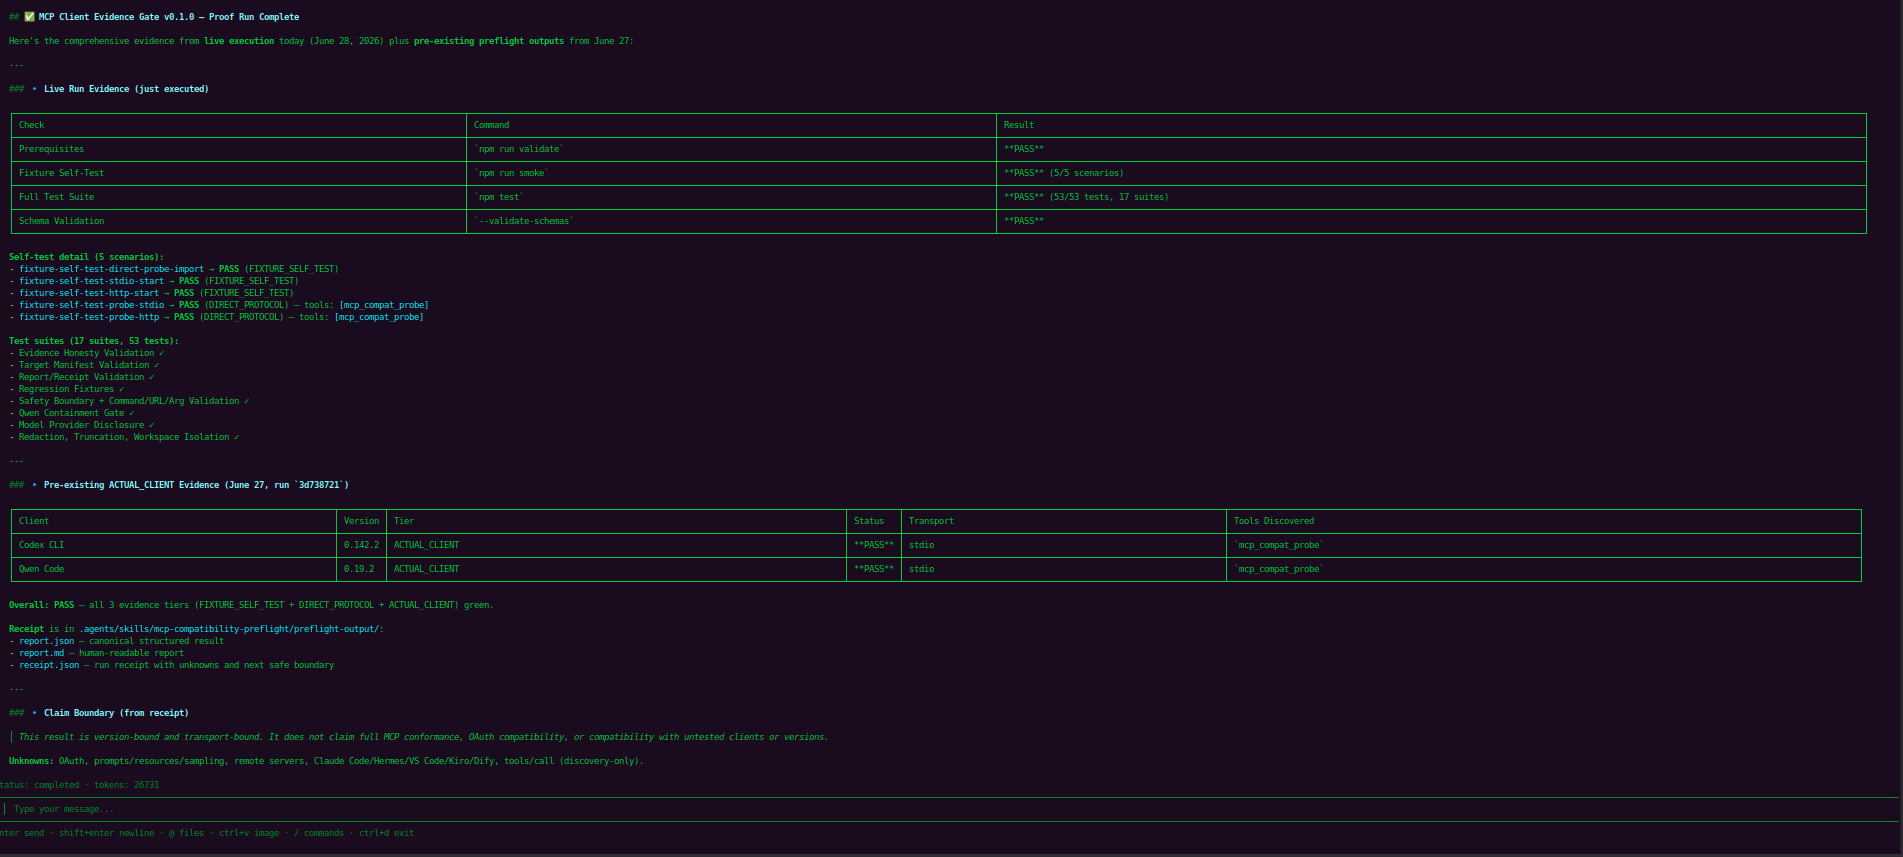The width and height of the screenshot is (1903, 857).
Task: Click the 'Version' column header
Action: pyautogui.click(x=361, y=521)
